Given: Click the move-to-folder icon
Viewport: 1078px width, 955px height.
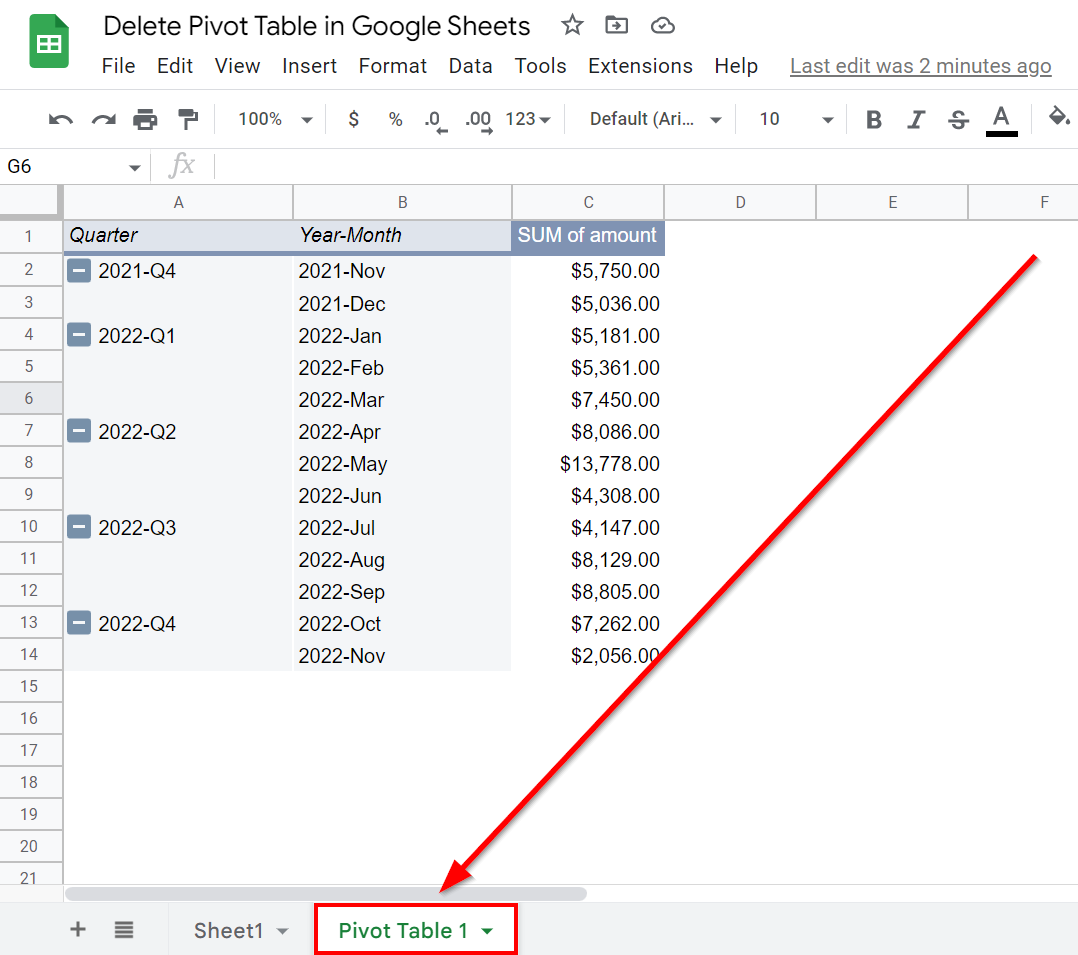Looking at the screenshot, I should pos(617,25).
